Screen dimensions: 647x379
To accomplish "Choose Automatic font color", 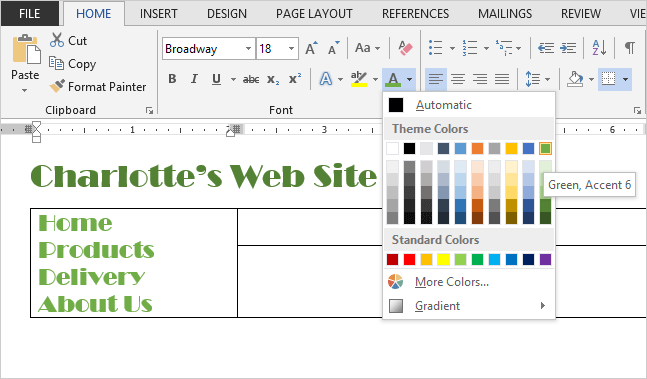I will (x=469, y=105).
